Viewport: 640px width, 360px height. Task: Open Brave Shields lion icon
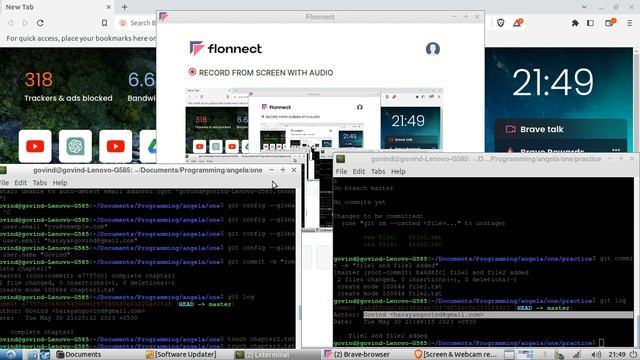(x=501, y=23)
